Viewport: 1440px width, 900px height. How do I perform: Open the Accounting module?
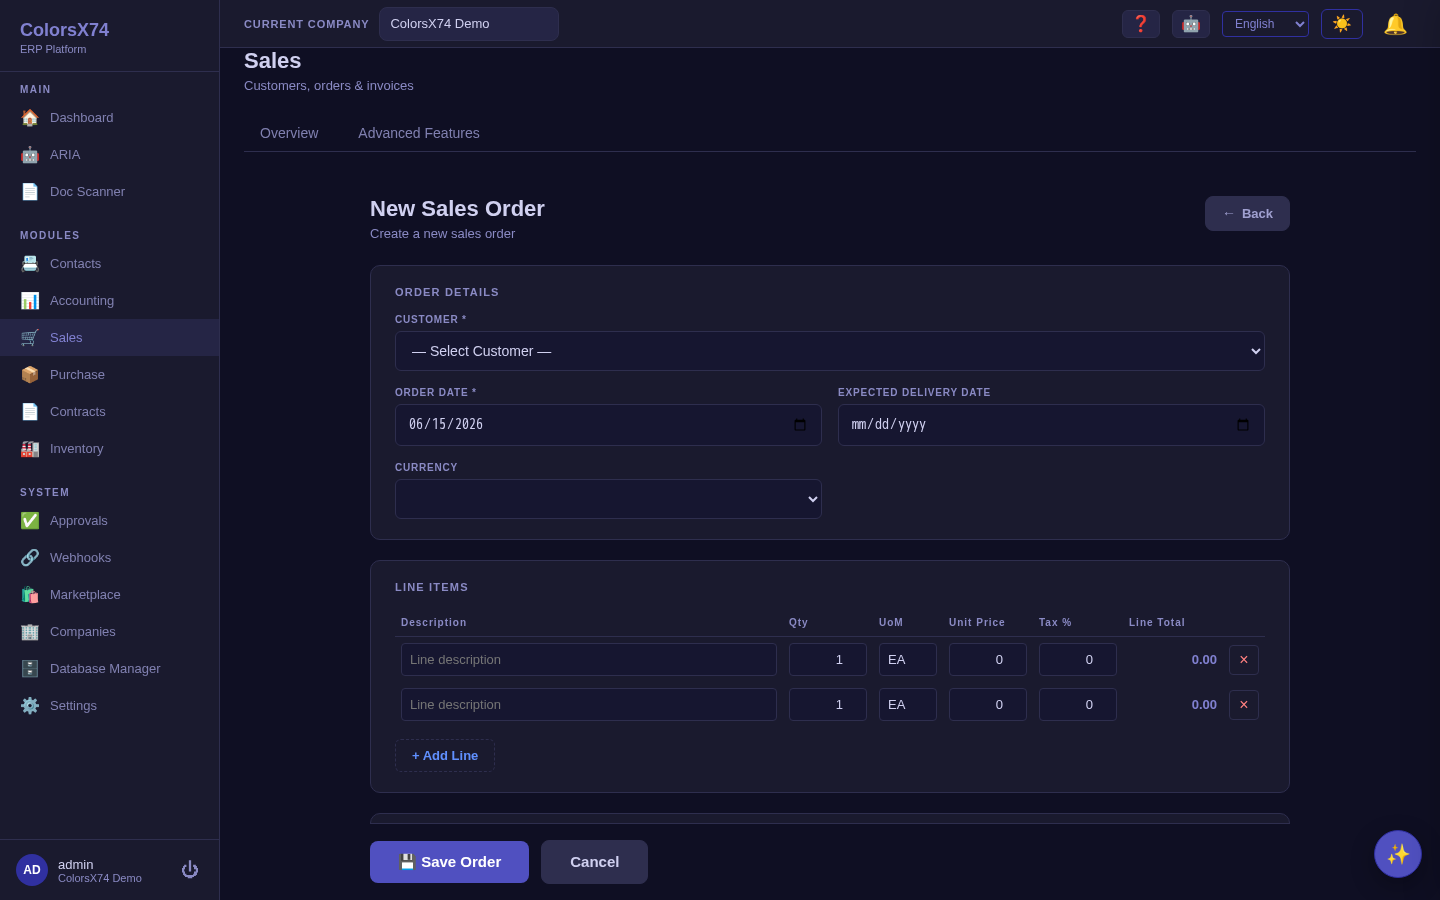pyautogui.click(x=109, y=301)
